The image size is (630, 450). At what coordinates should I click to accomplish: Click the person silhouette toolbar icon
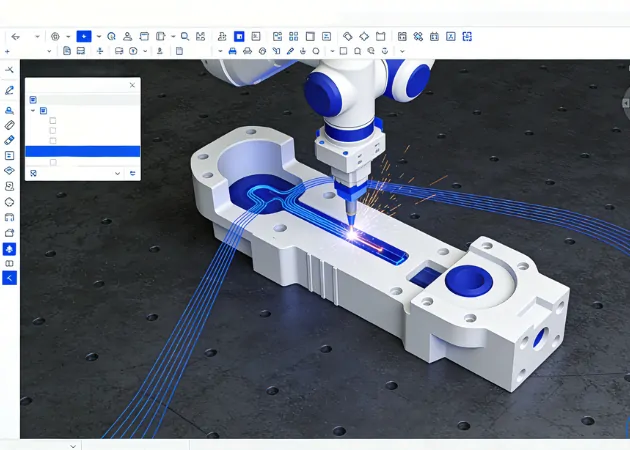pyautogui.click(x=127, y=37)
